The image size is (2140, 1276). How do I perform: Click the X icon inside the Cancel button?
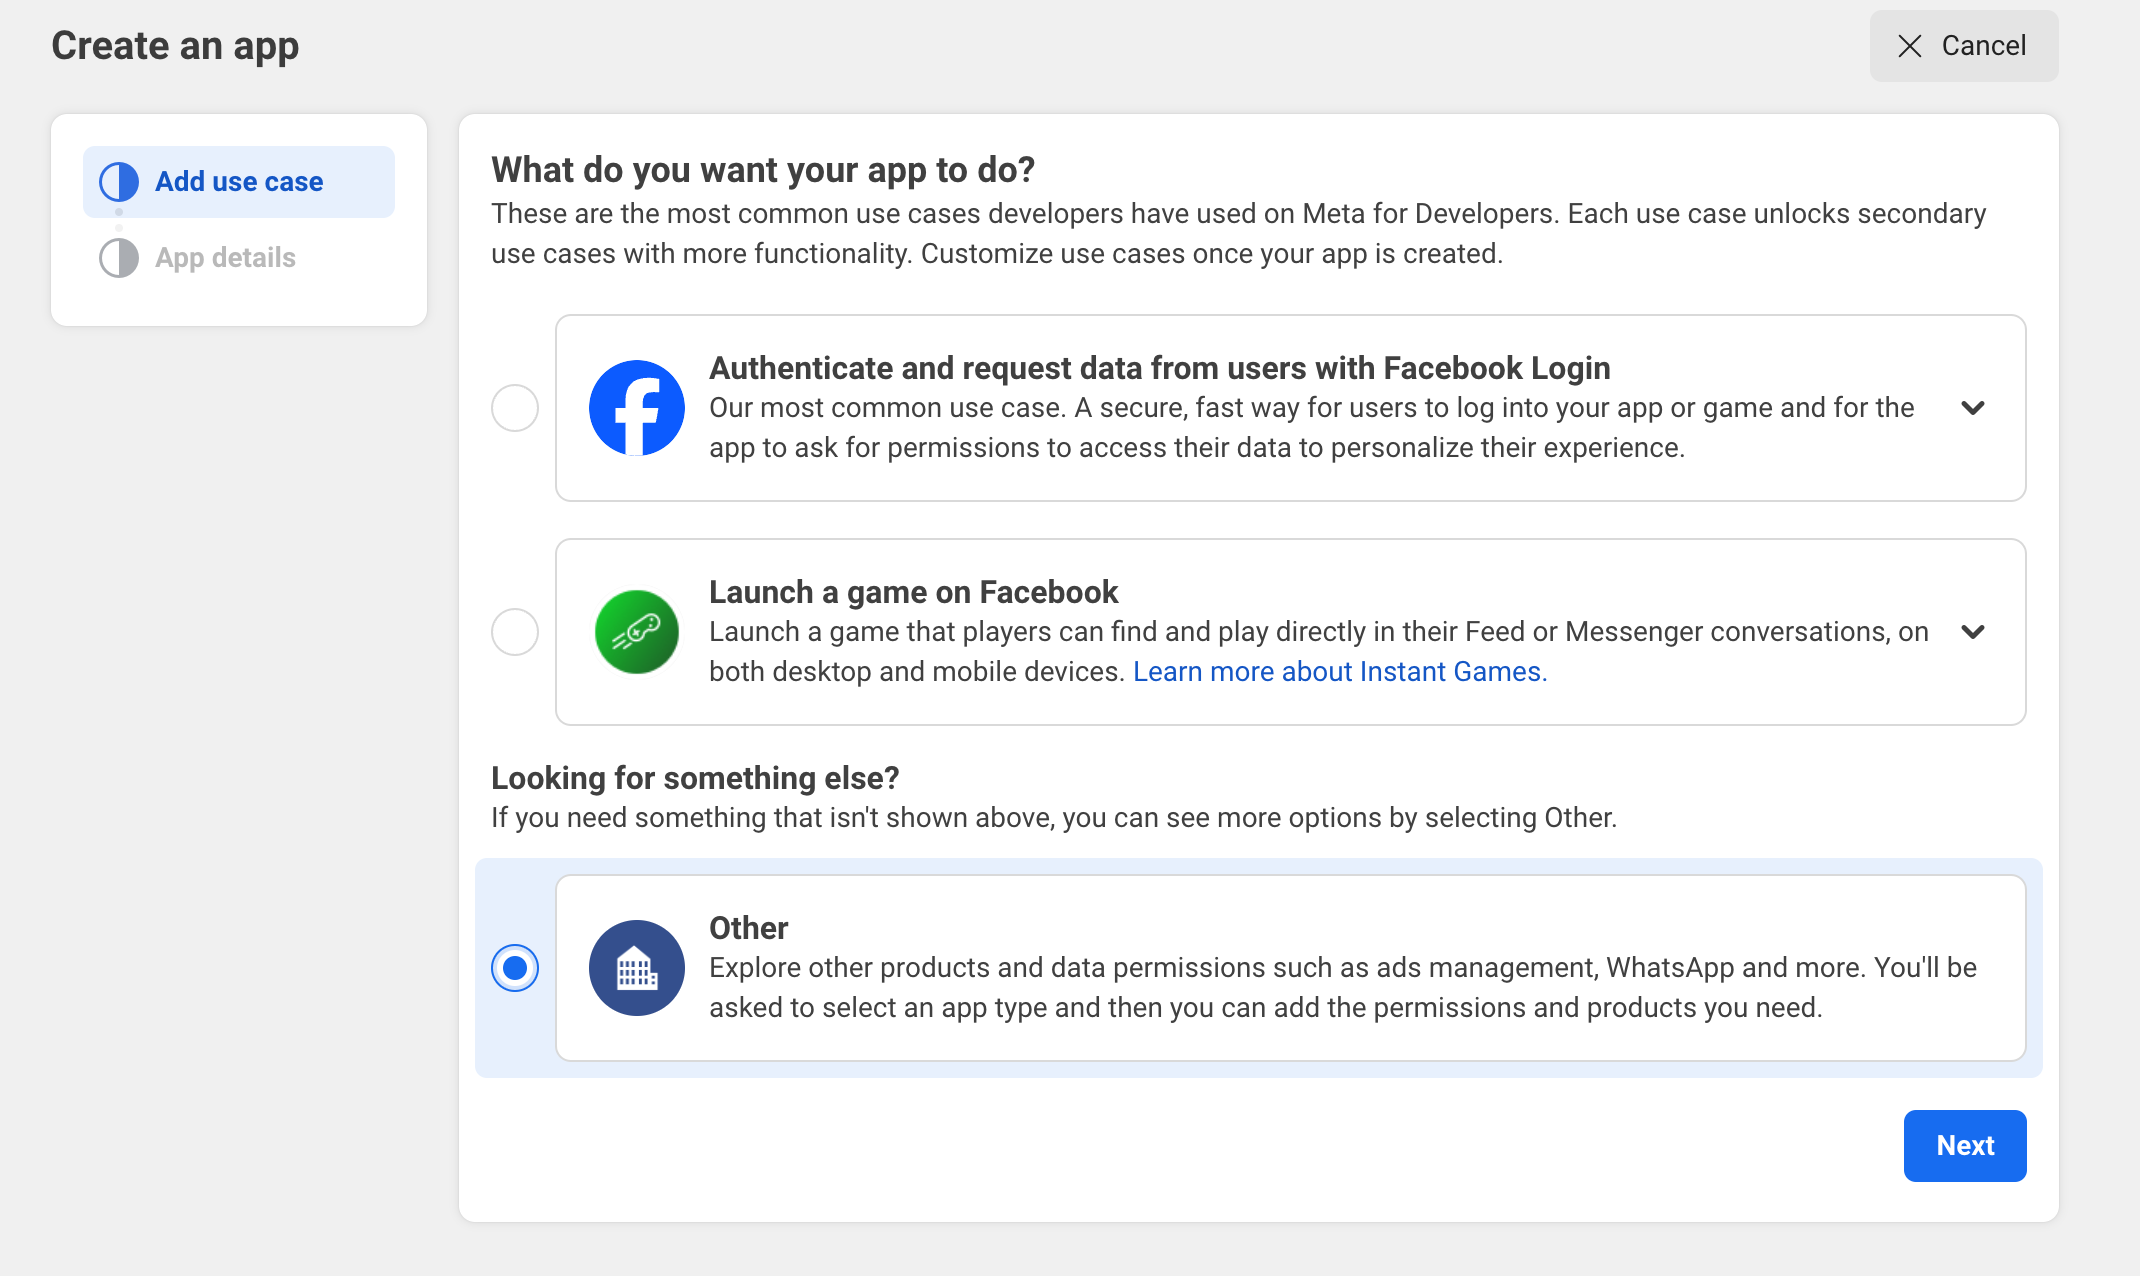pyautogui.click(x=1911, y=46)
